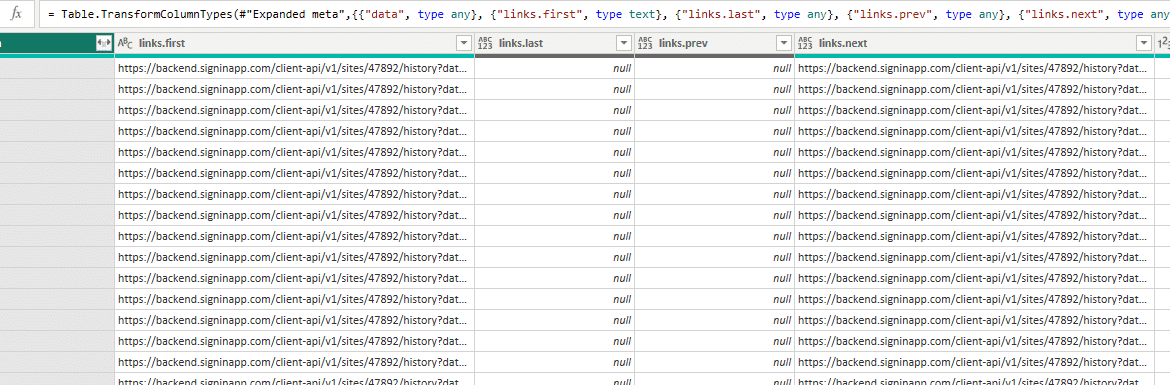Click inside the Table.TransformColumnTypes formula bar
1170x385 pixels.
tap(604, 14)
